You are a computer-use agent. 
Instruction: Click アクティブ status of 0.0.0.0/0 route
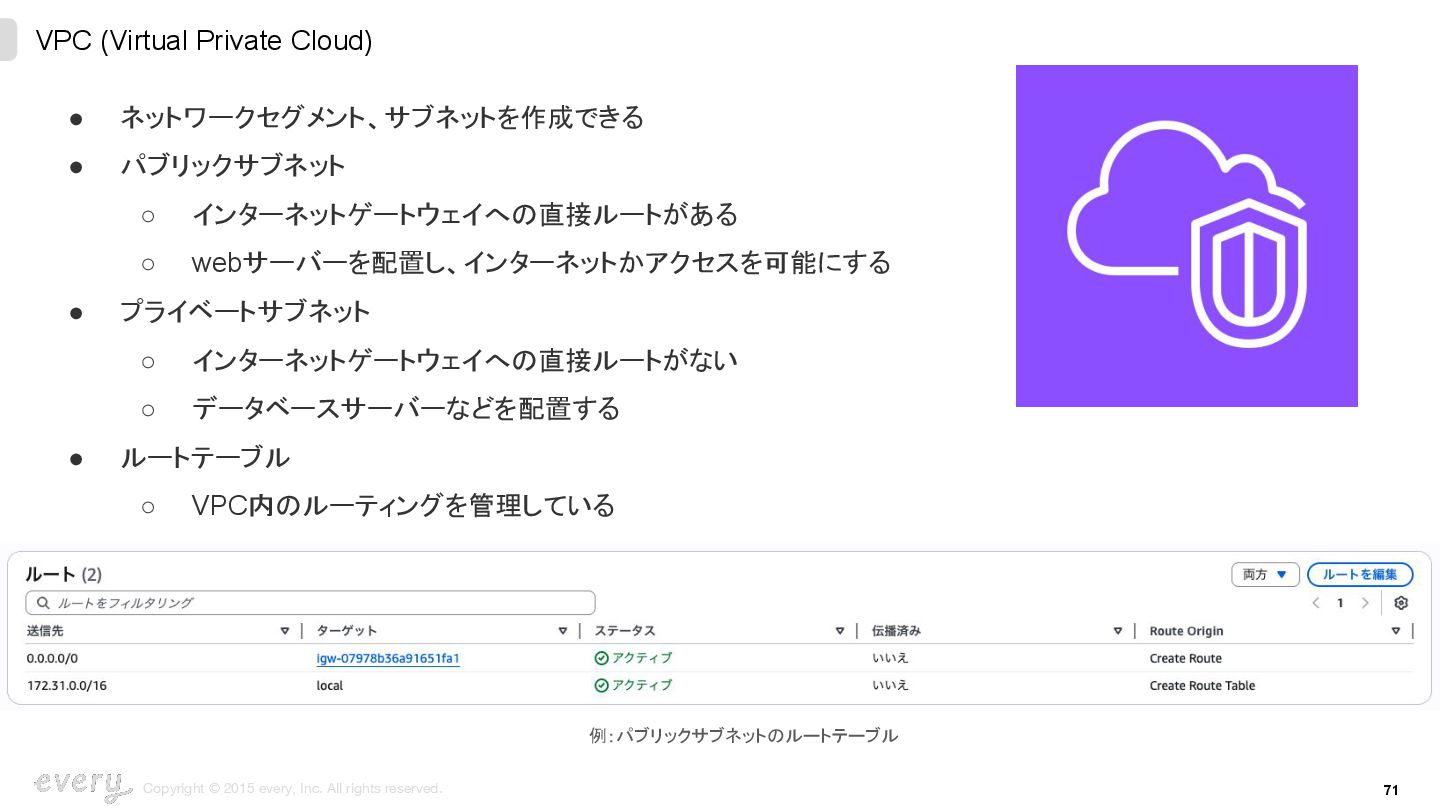click(x=633, y=658)
